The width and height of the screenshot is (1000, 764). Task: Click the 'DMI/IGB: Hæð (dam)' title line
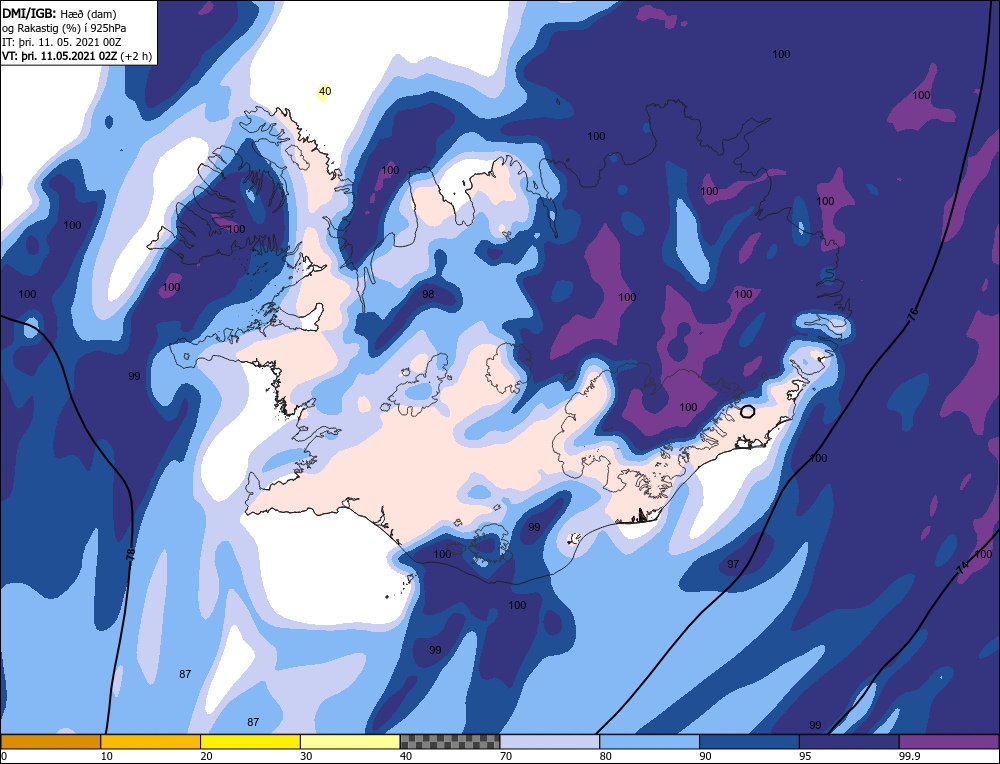coord(59,14)
